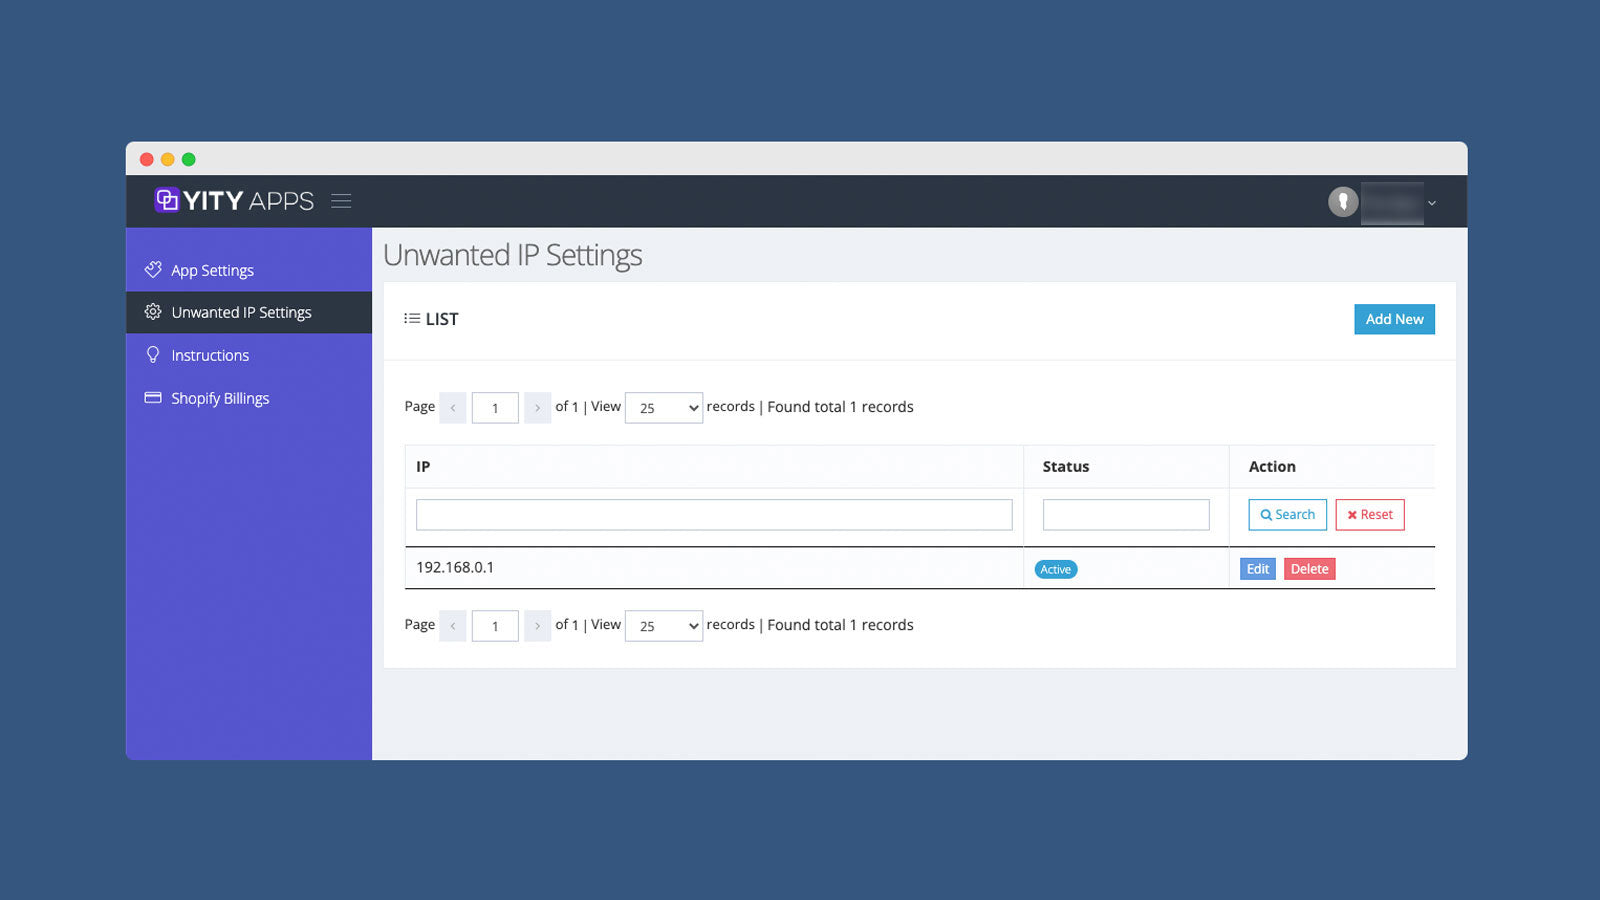Expand the user account chevron dropdown
Image resolution: width=1600 pixels, height=900 pixels.
(x=1431, y=202)
